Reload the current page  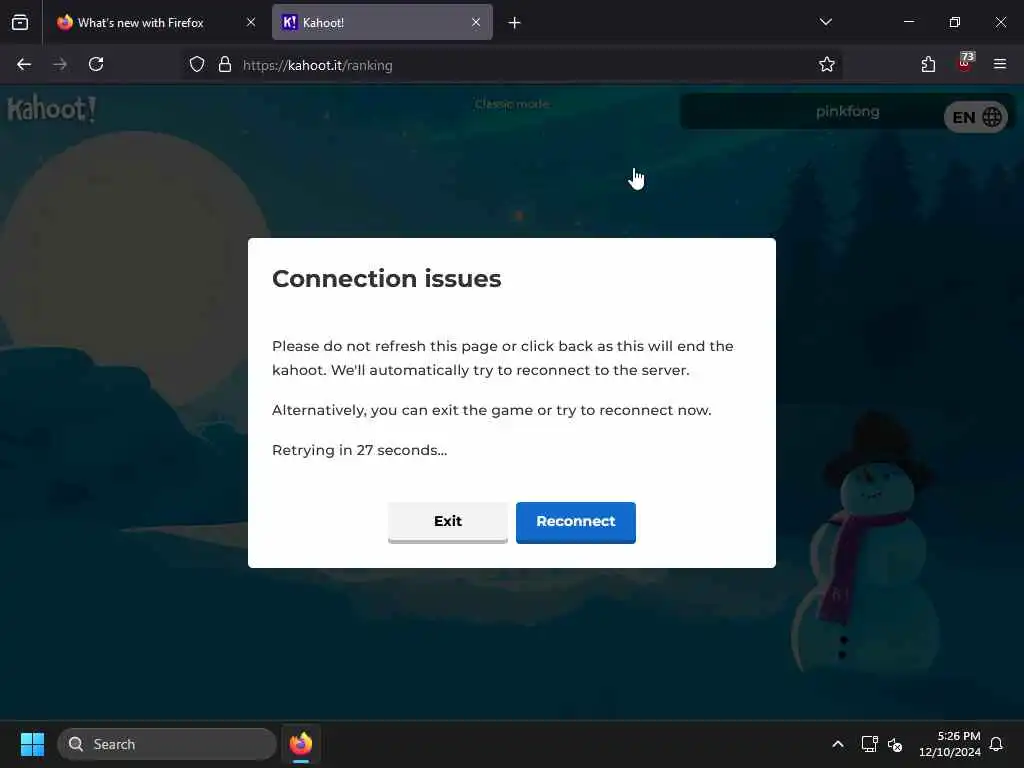[x=96, y=64]
